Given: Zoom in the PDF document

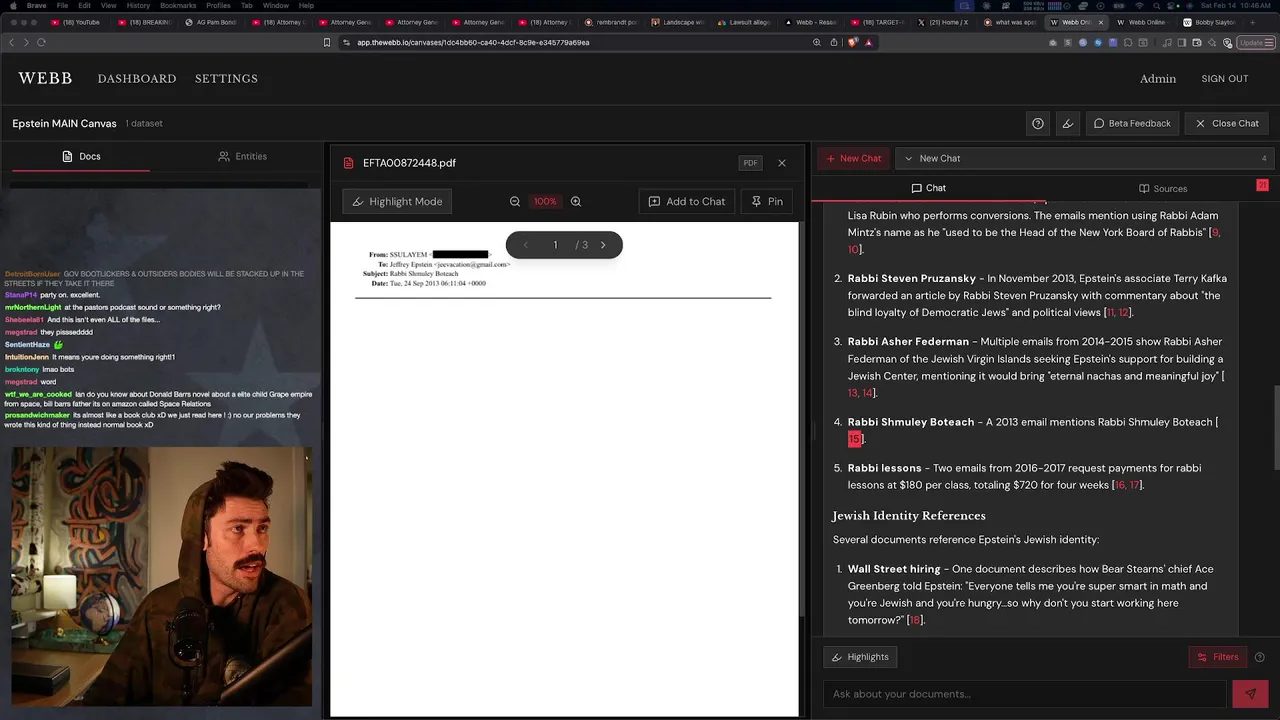Looking at the screenshot, I should pos(576,201).
